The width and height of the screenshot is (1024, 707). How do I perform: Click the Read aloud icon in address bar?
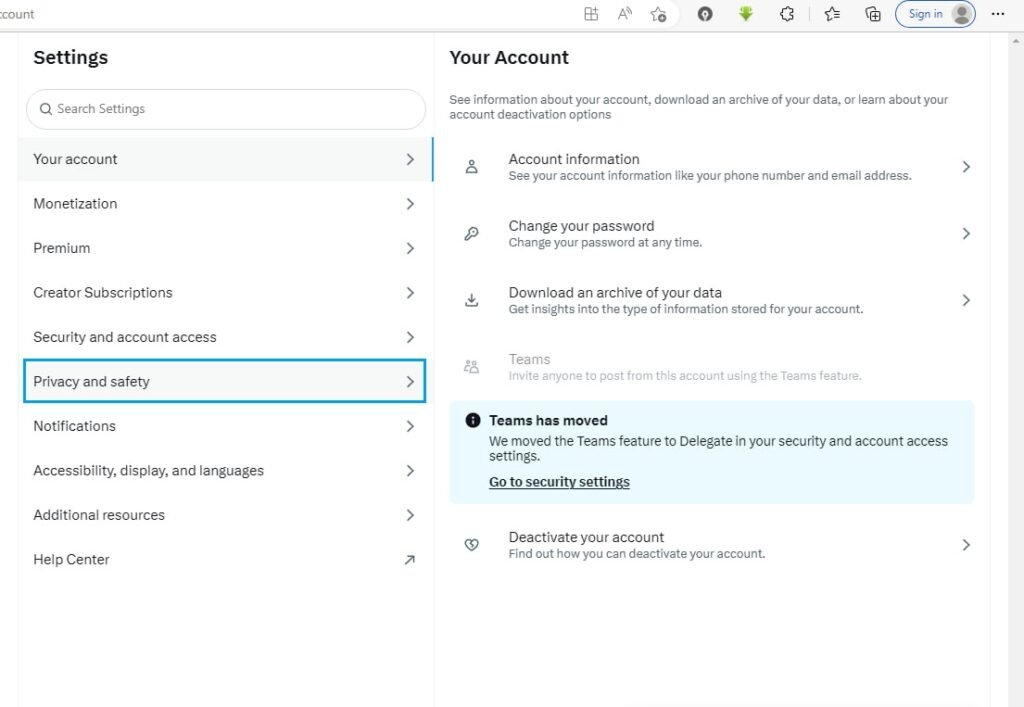coord(625,14)
